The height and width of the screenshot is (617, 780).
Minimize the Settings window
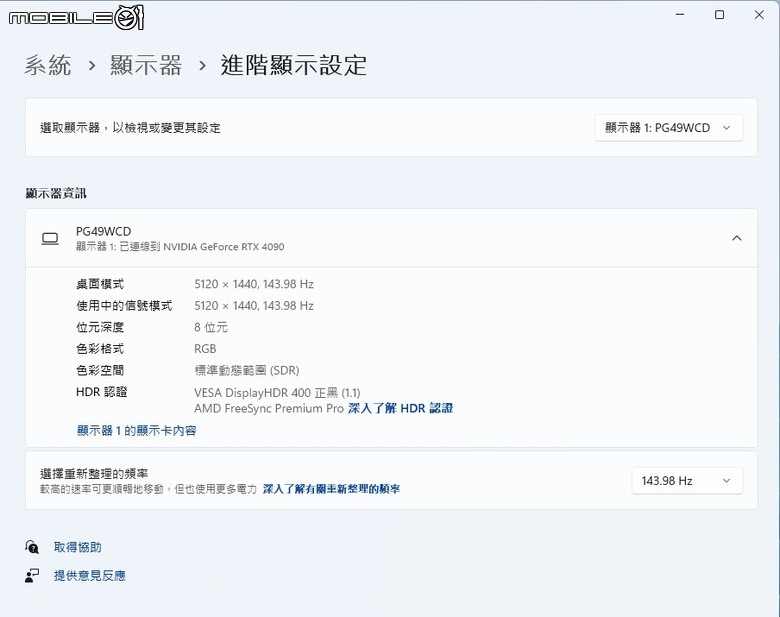[680, 15]
